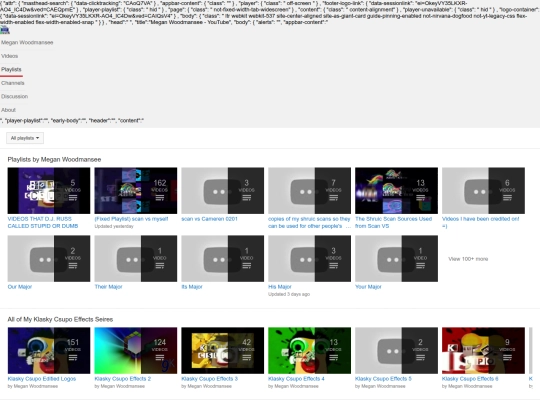This screenshot has width=540, height=405.
Task: Click Megan Woodmansee byline under Effects 5
Action: click(383, 386)
